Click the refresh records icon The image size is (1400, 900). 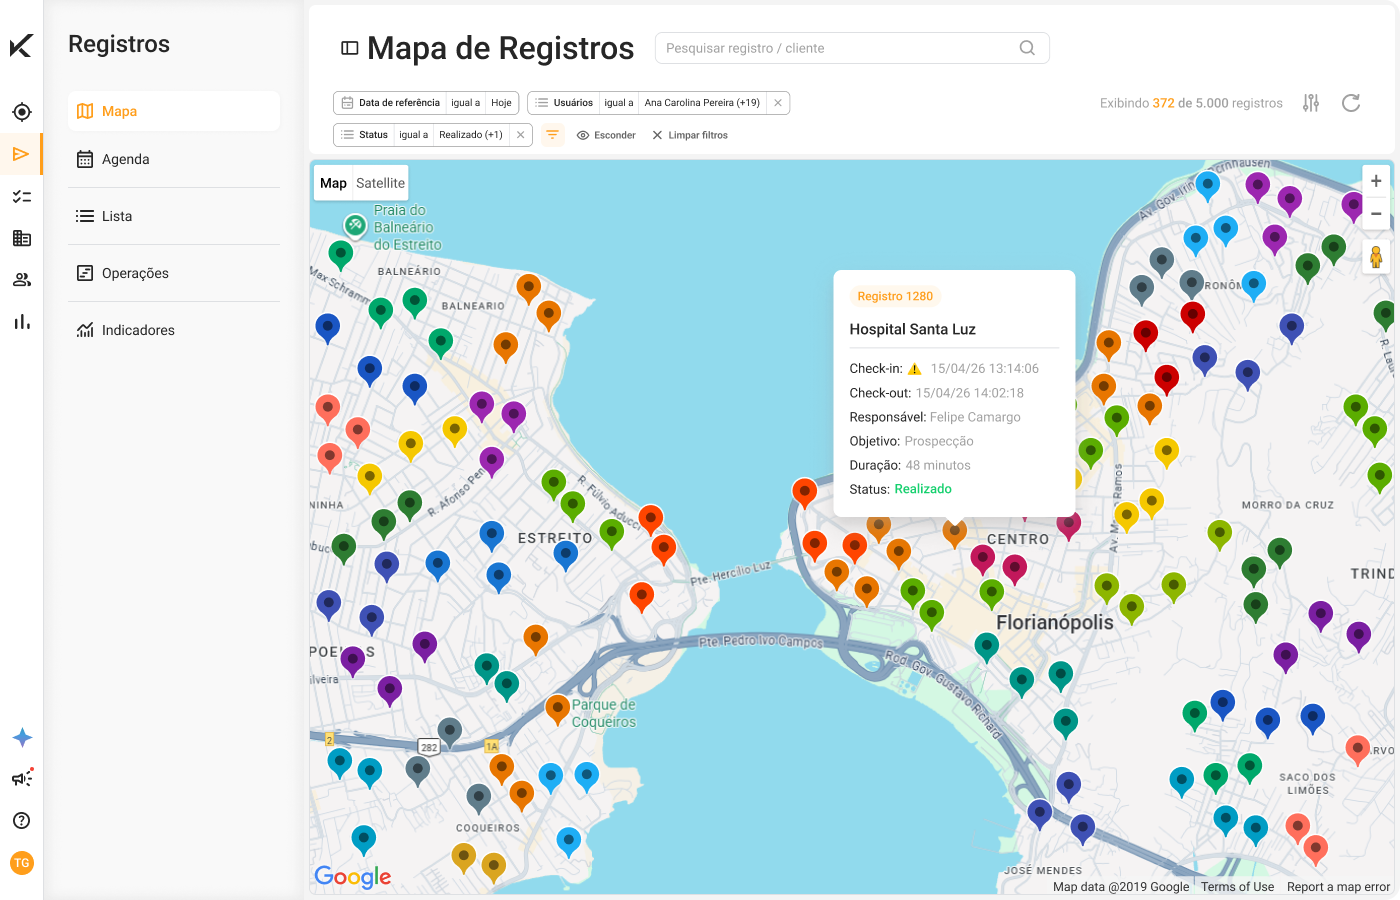(x=1351, y=103)
